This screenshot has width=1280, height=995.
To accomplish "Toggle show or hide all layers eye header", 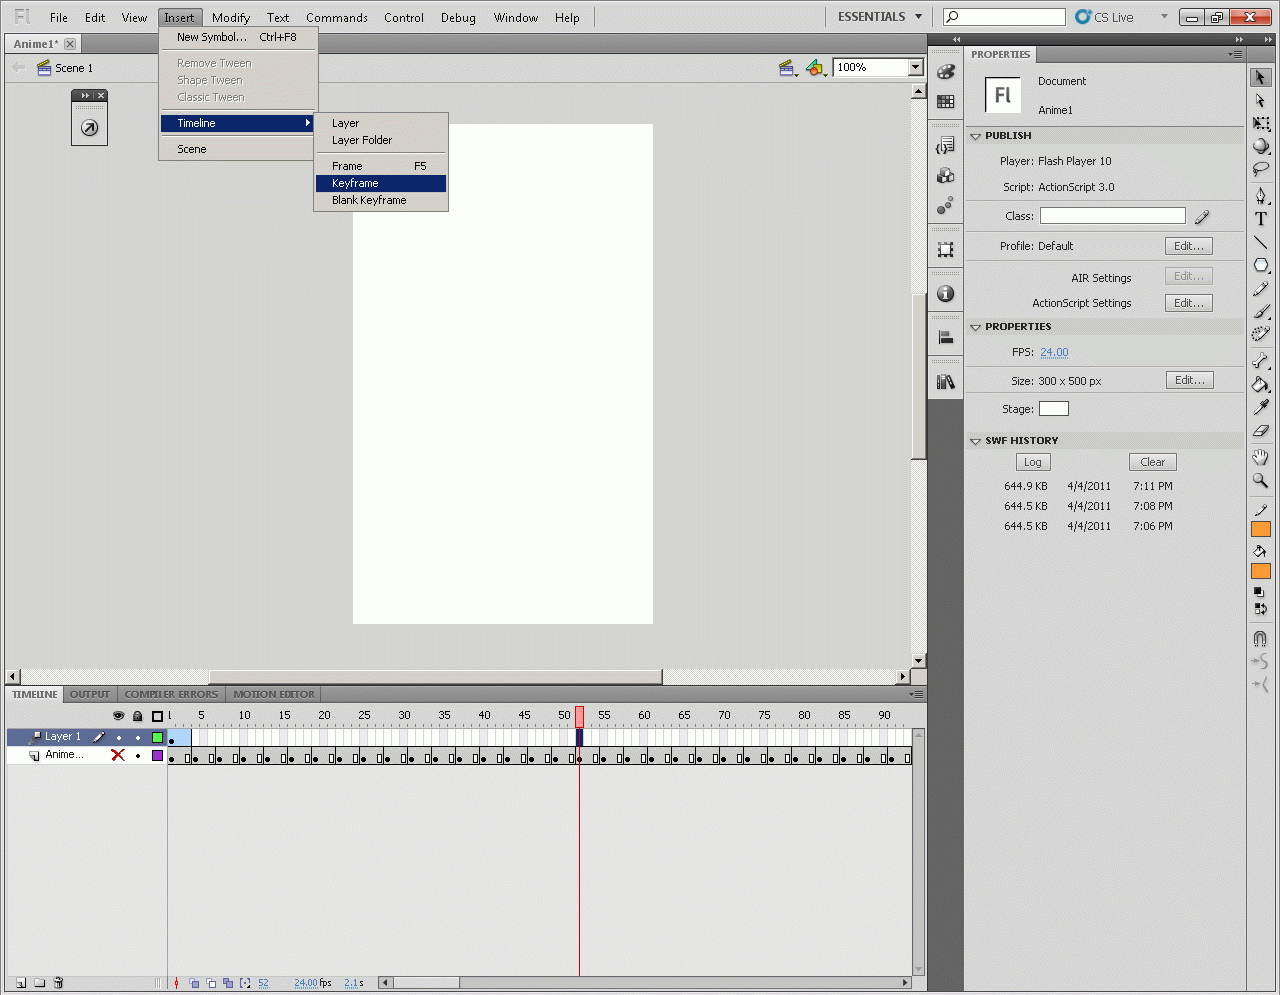I will click(119, 716).
